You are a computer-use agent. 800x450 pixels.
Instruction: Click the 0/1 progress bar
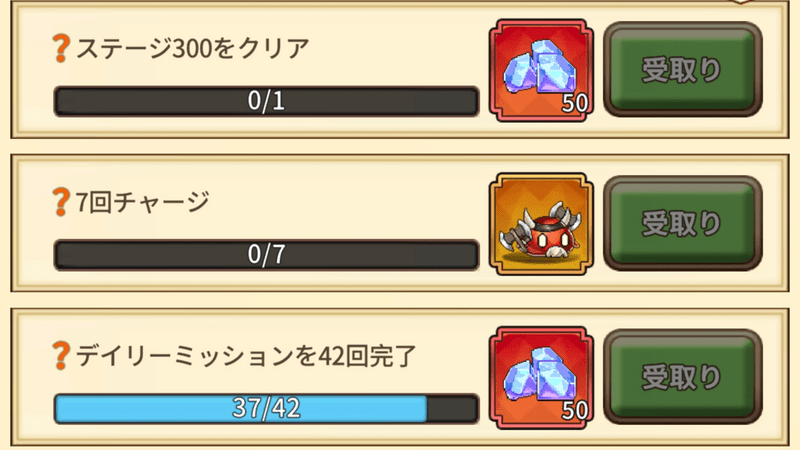point(266,101)
